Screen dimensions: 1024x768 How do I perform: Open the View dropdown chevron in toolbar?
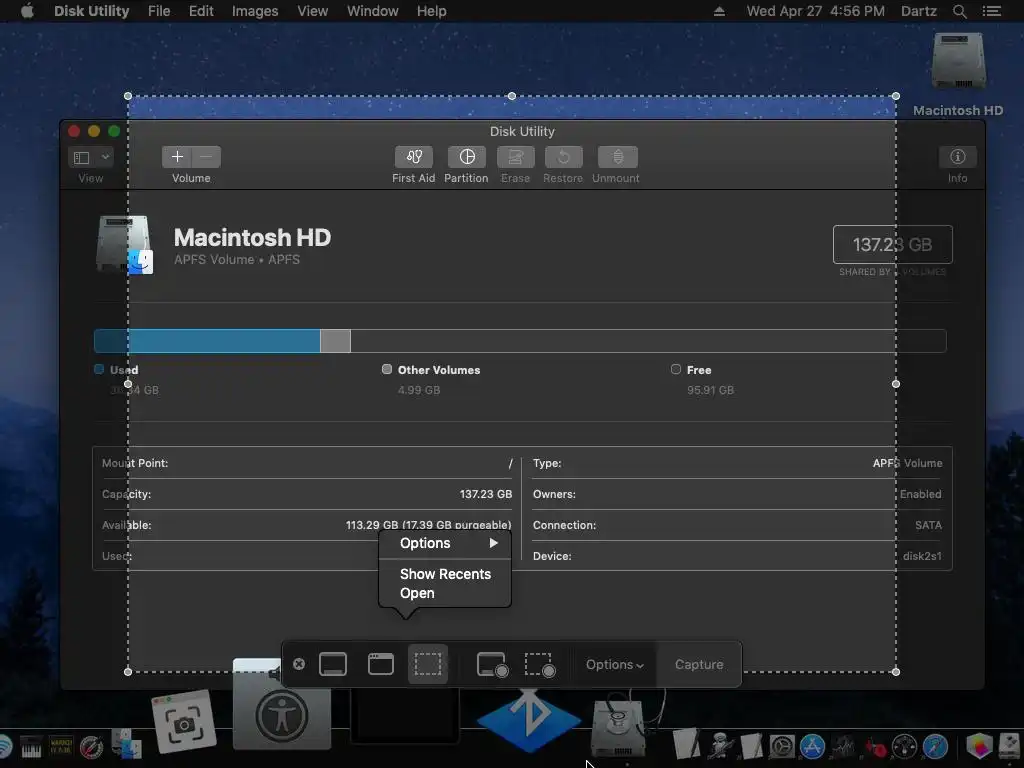(105, 157)
